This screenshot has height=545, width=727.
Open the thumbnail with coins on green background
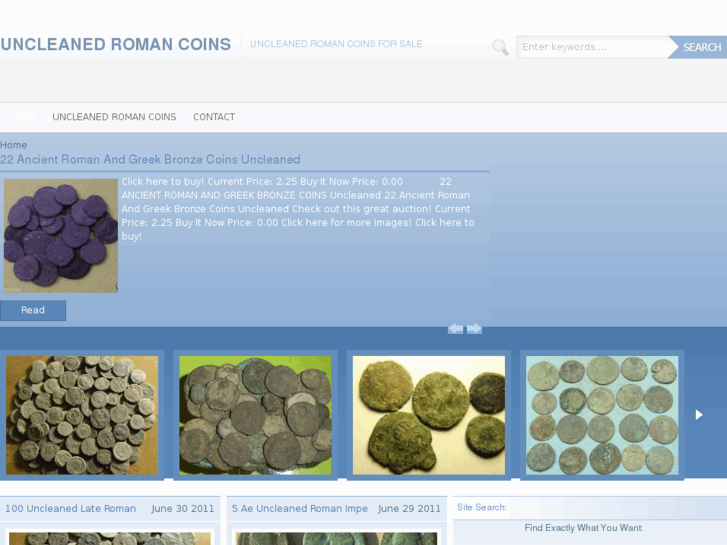pos(255,415)
